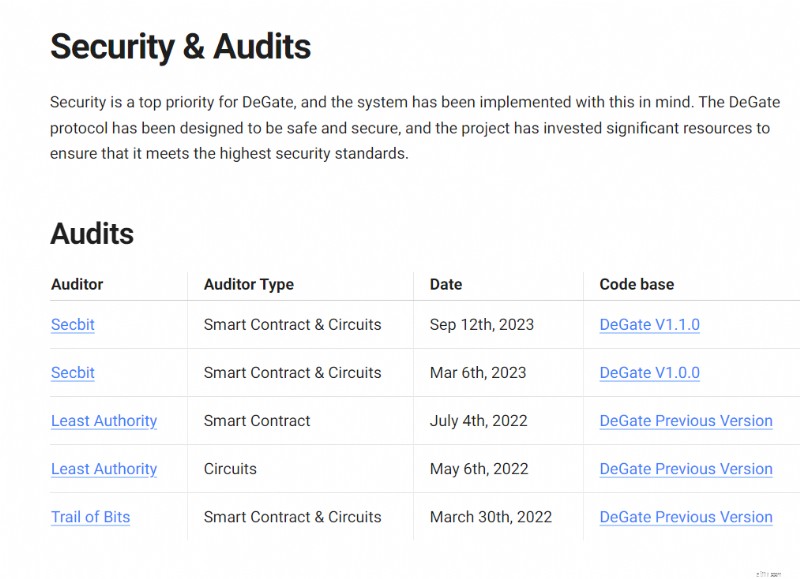Click the Audits section heading
The width and height of the screenshot is (800, 579).
(92, 234)
